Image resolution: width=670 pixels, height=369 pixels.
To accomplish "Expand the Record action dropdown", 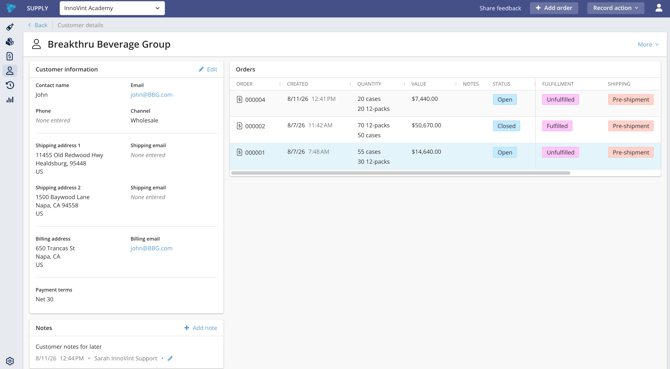I will coord(615,8).
